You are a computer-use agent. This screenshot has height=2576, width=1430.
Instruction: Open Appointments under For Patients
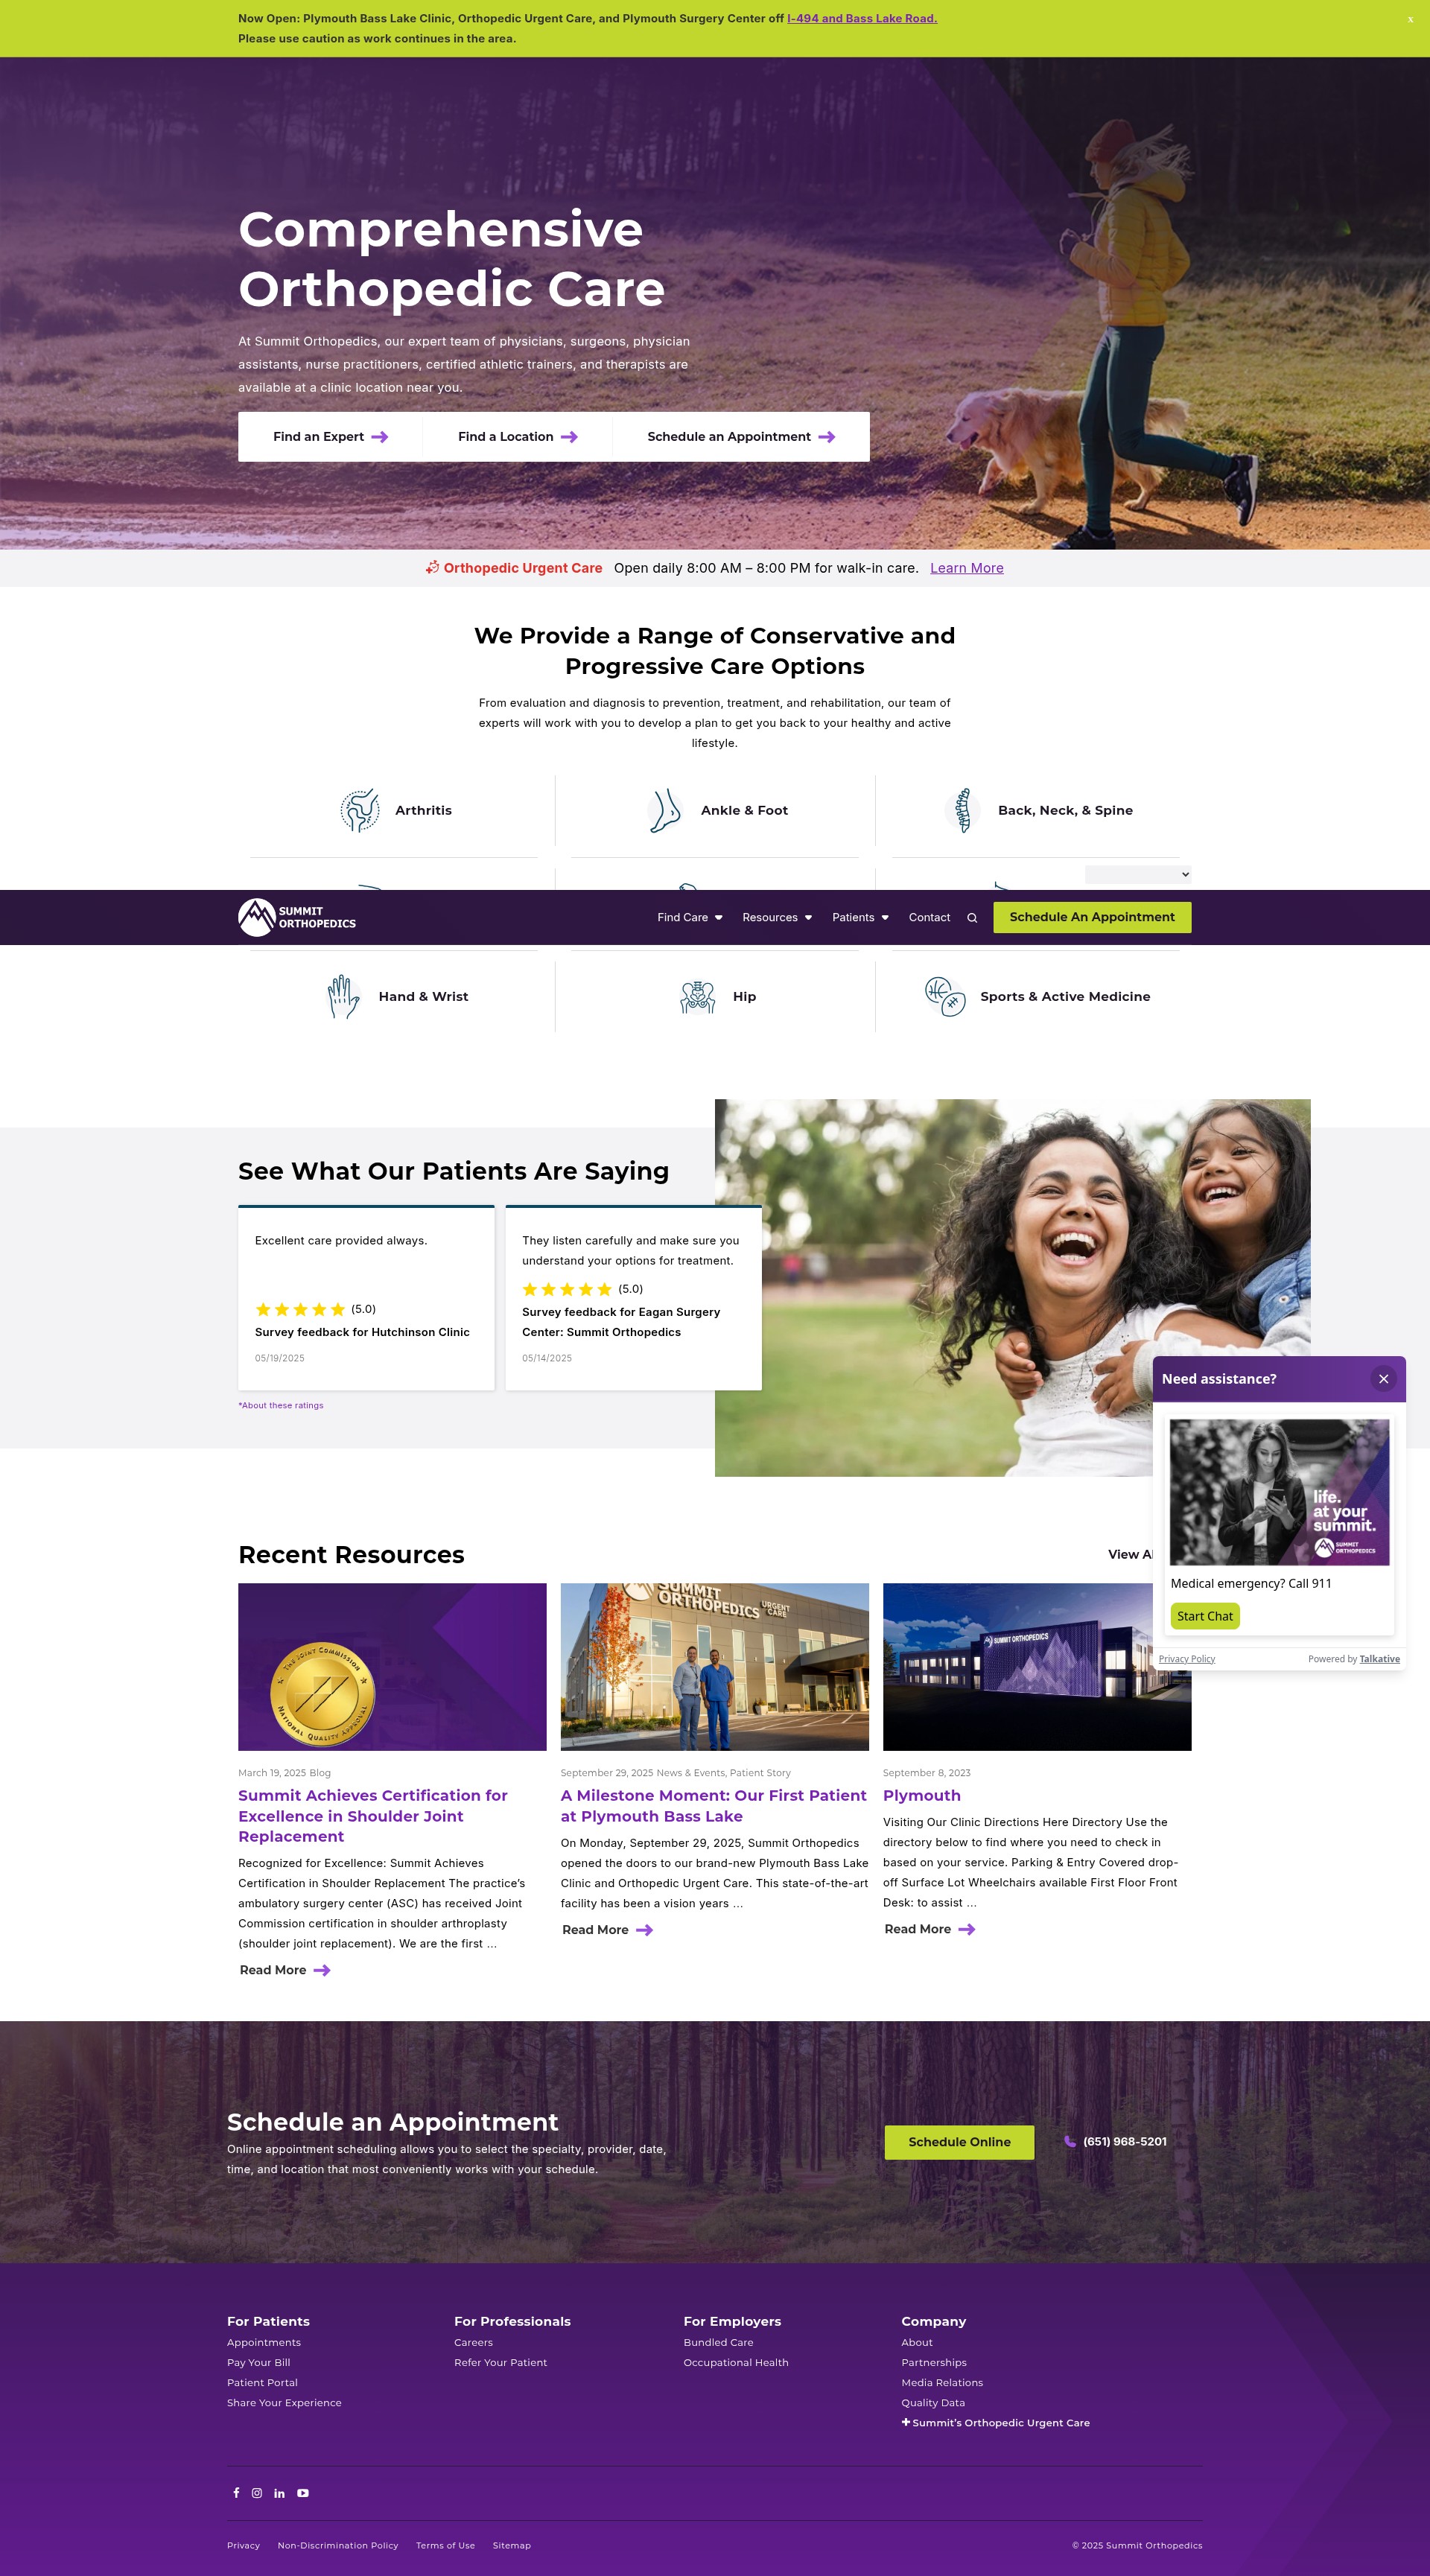click(264, 2342)
